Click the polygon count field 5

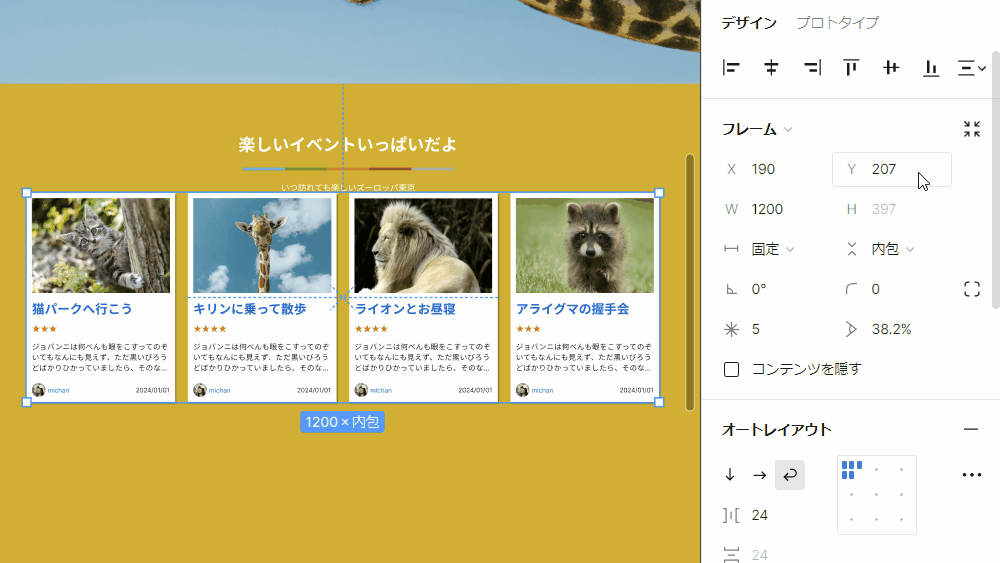click(772, 329)
